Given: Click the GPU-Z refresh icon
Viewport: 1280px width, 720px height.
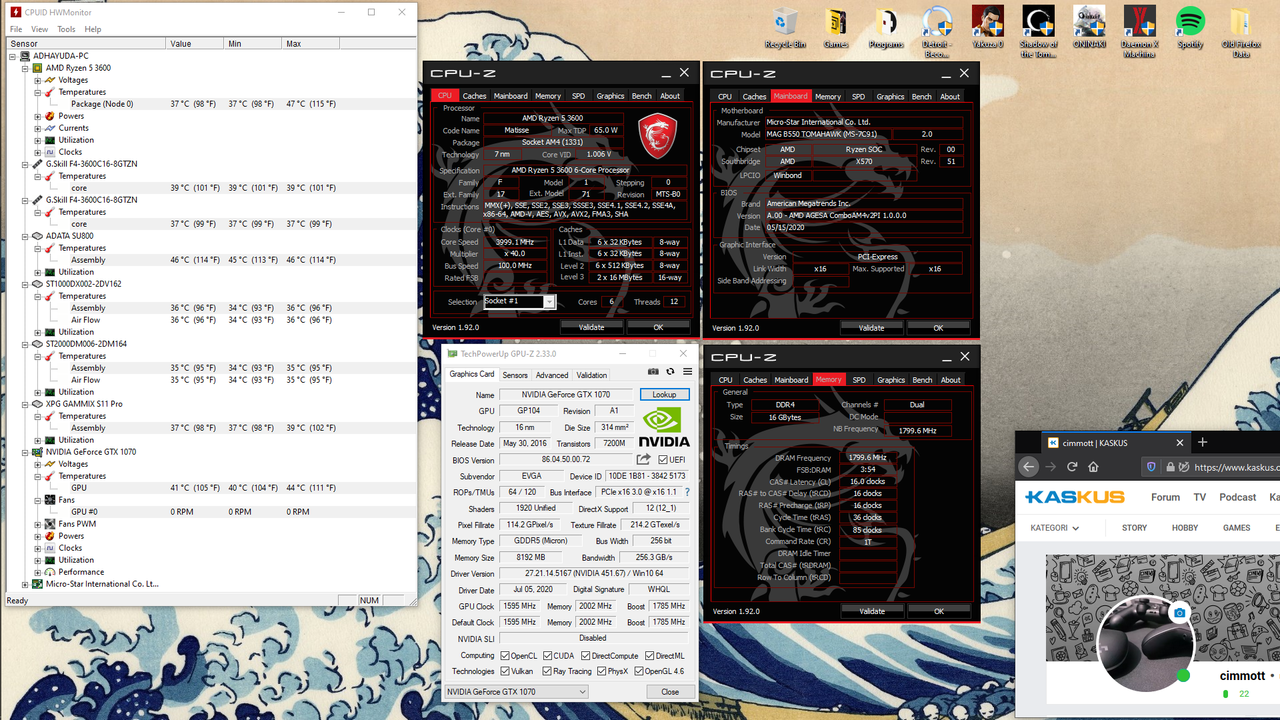Looking at the screenshot, I should [x=670, y=372].
